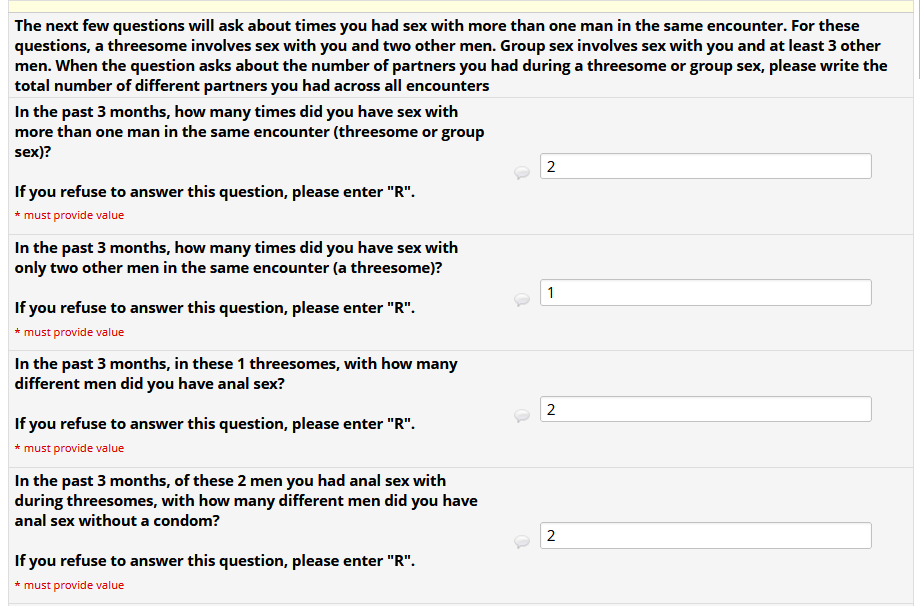
Task: Click the refuse-to-answer note under the without-condom question
Action: click(214, 561)
